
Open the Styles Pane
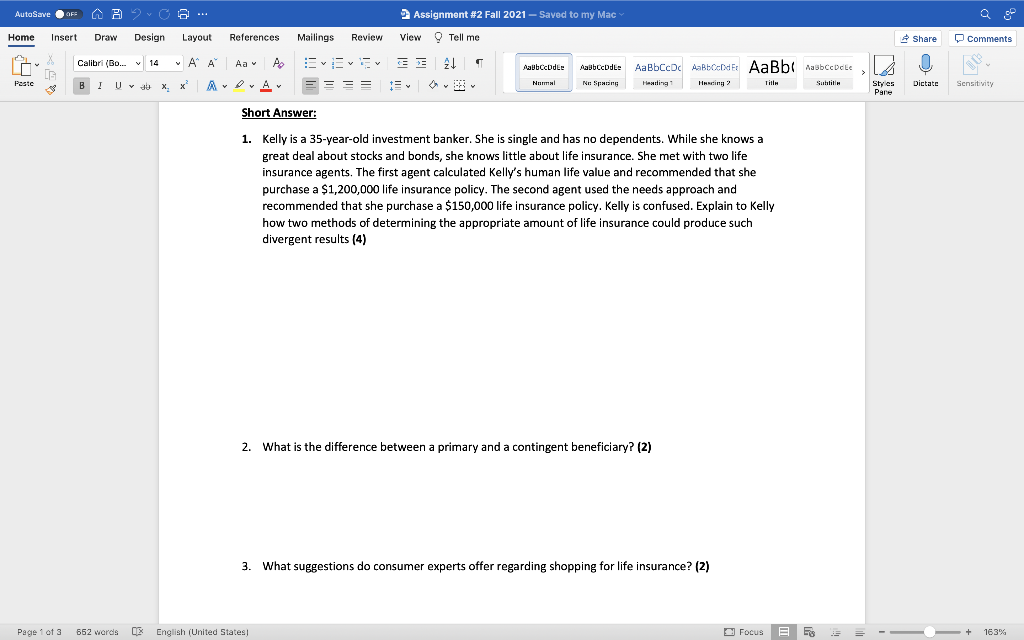[884, 72]
